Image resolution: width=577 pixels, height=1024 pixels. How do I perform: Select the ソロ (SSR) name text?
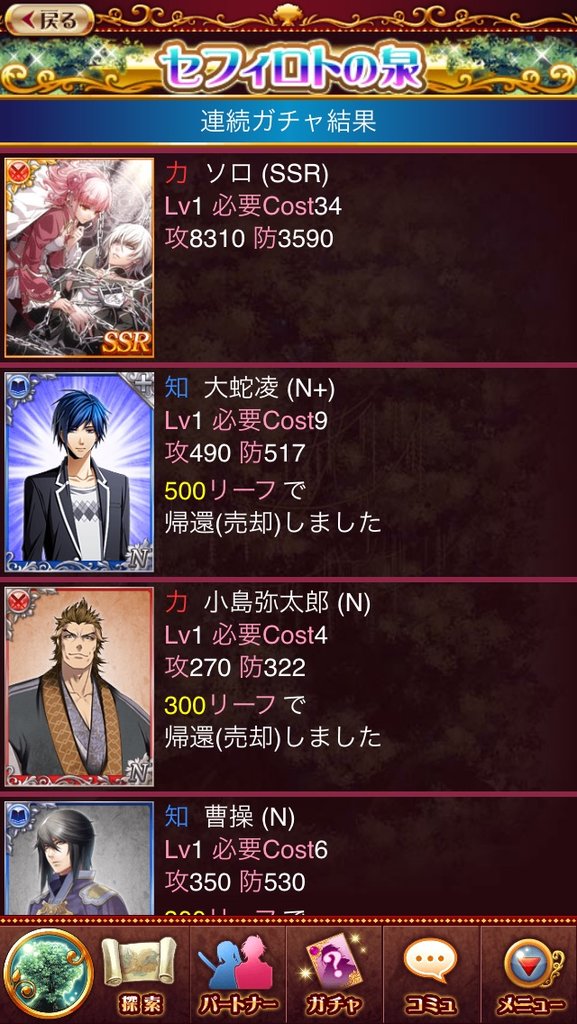coord(266,174)
